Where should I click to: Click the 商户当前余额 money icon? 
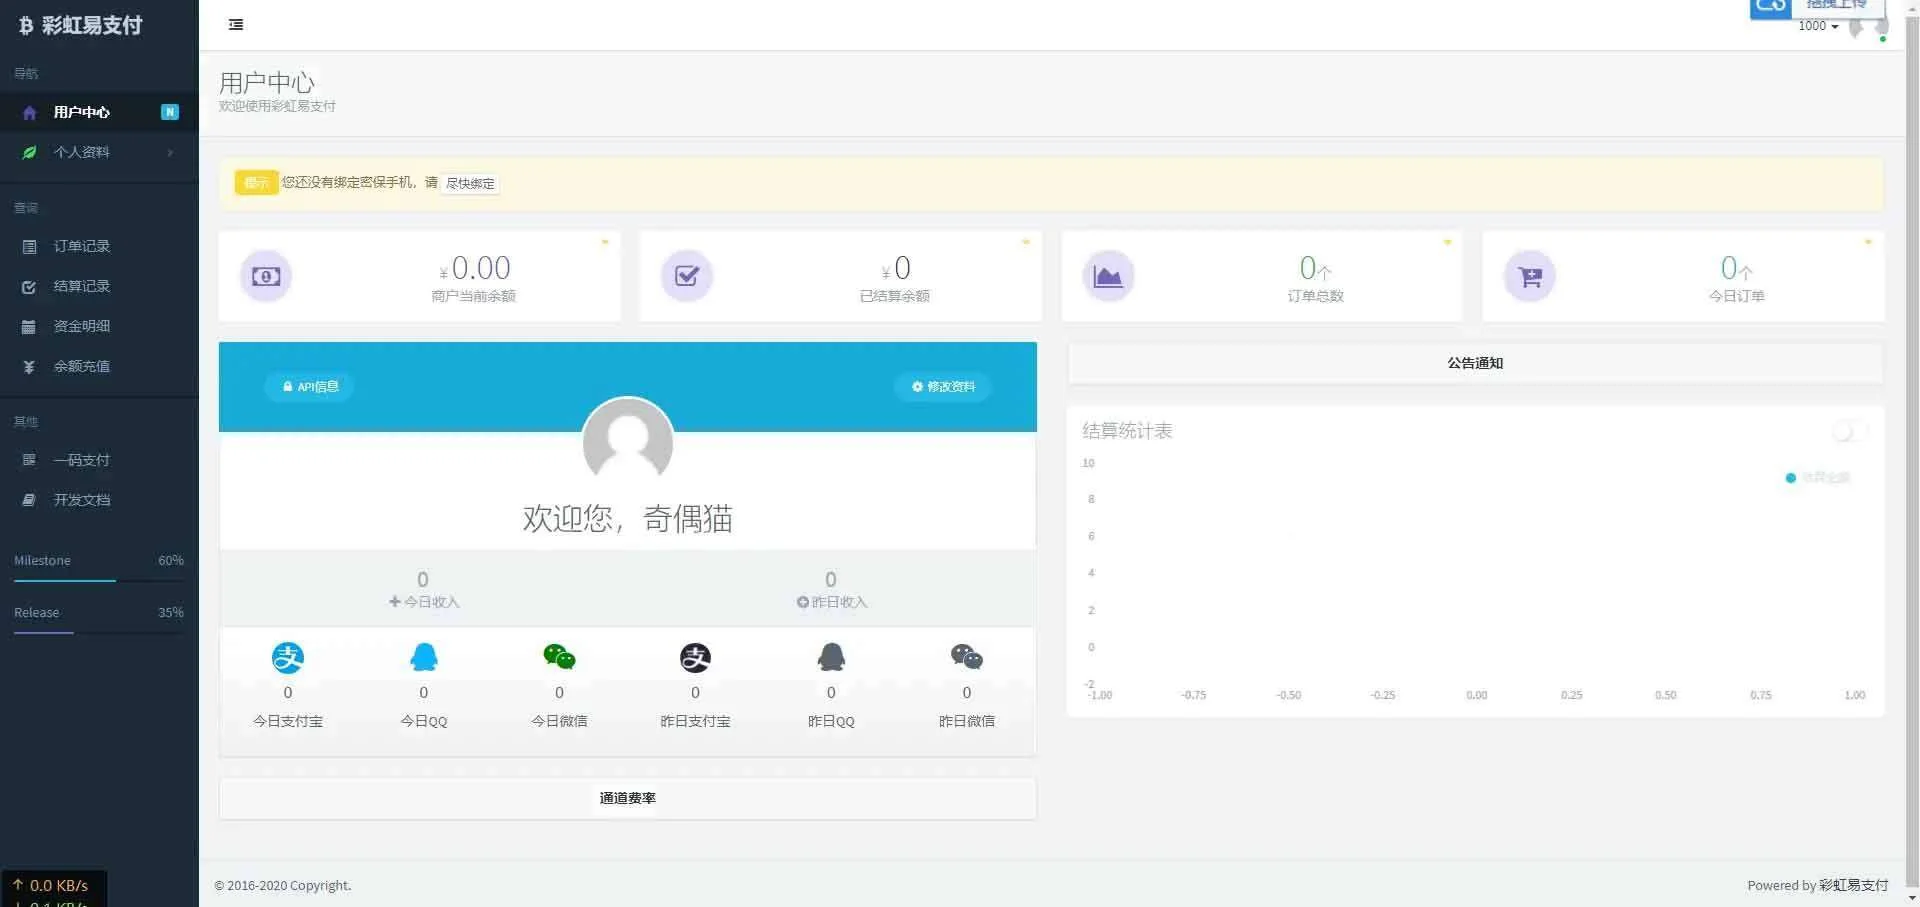coord(266,277)
